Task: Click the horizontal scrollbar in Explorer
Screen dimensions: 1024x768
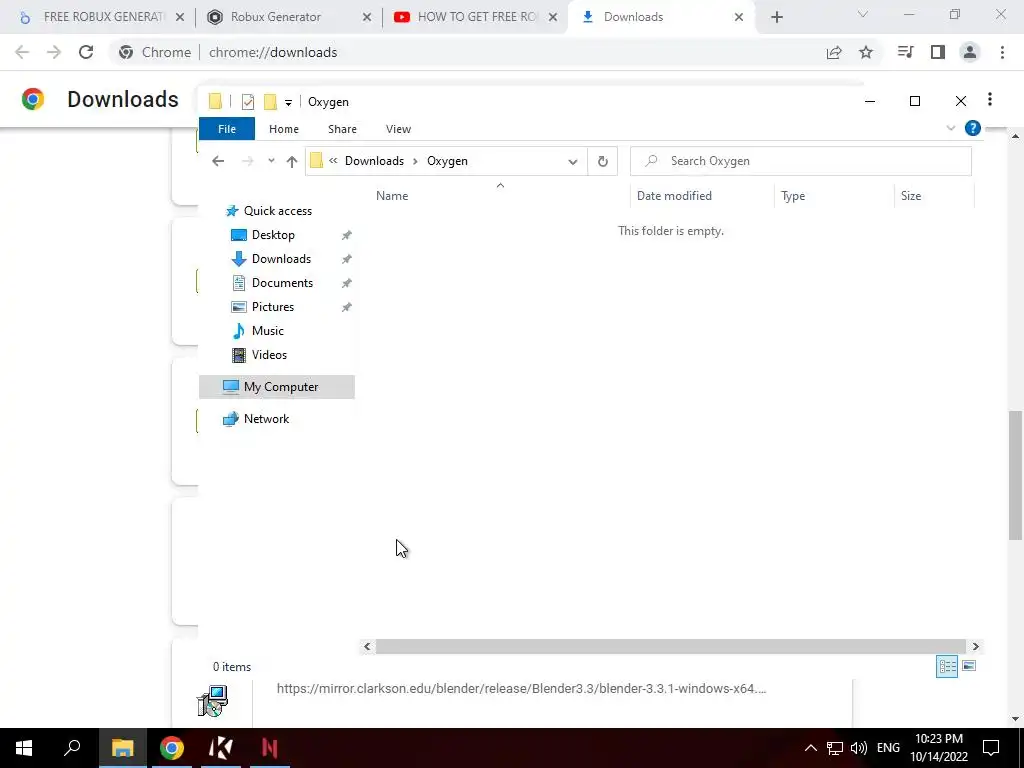Action: [x=670, y=647]
